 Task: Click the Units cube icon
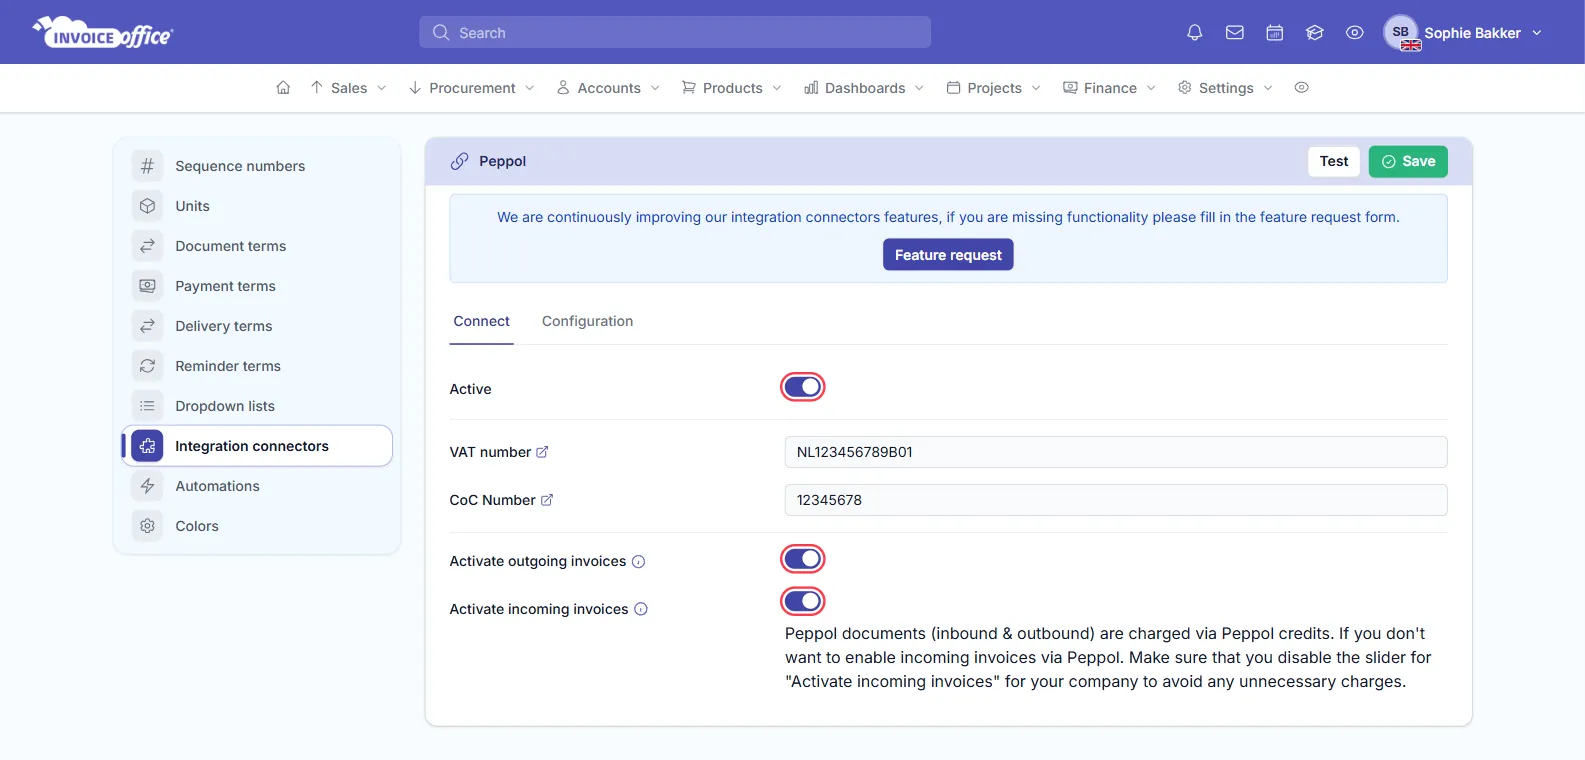(x=147, y=206)
